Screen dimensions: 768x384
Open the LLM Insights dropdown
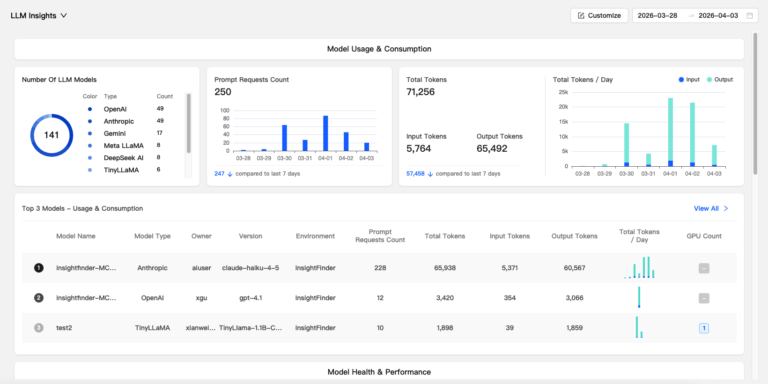click(39, 15)
